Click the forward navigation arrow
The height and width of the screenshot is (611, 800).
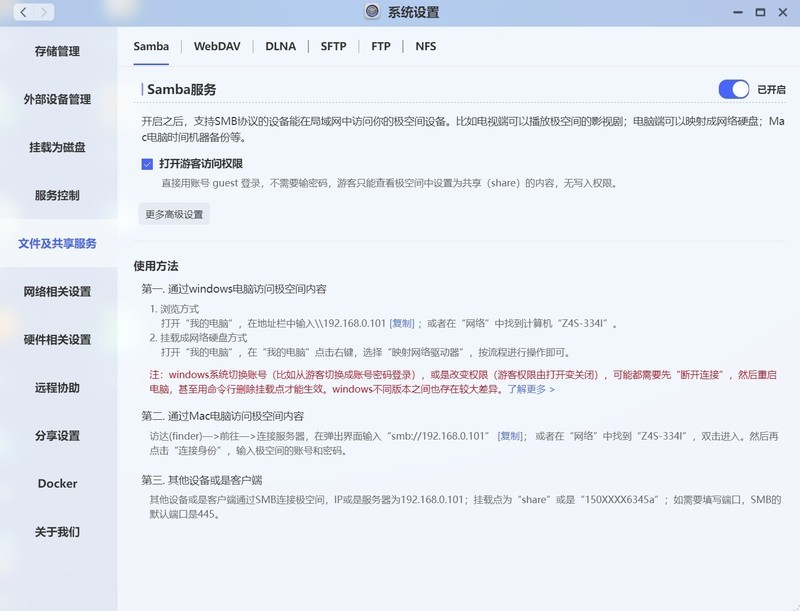(44, 13)
